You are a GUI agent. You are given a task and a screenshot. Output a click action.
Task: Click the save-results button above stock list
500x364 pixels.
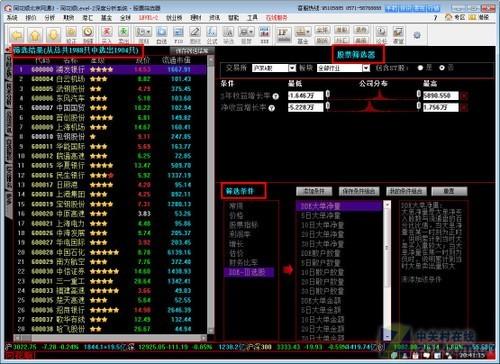point(192,51)
